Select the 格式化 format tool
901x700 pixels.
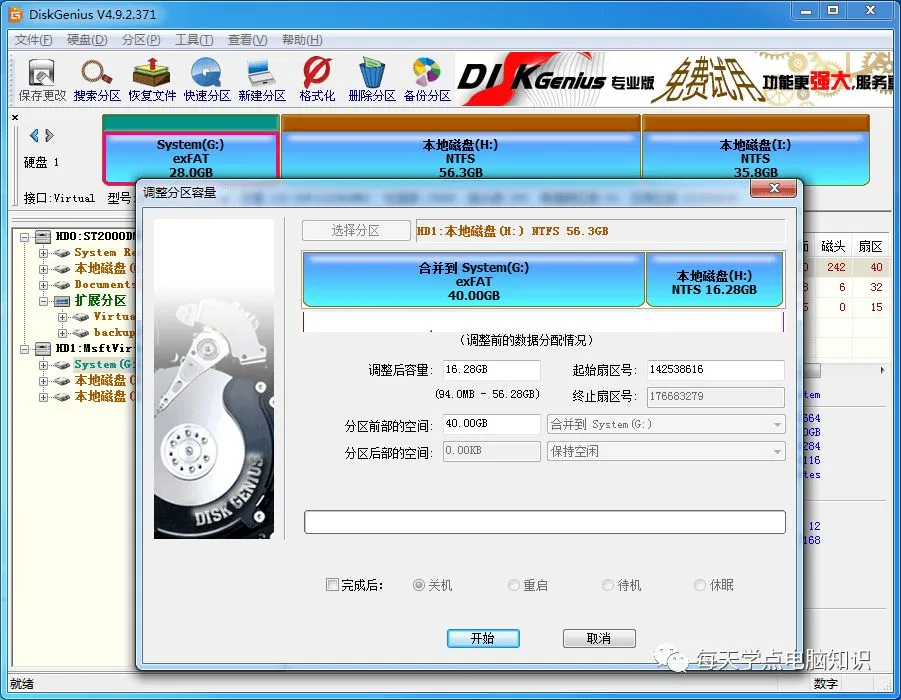point(317,80)
